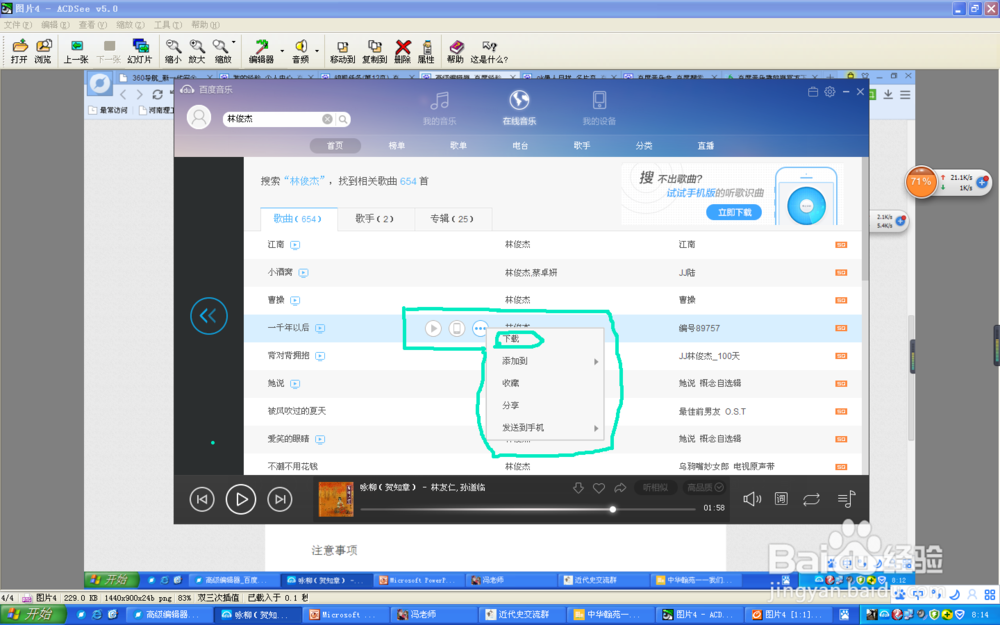This screenshot has height=625, width=1000.
Task: Go to previous image with 上一张
Action: (x=76, y=50)
